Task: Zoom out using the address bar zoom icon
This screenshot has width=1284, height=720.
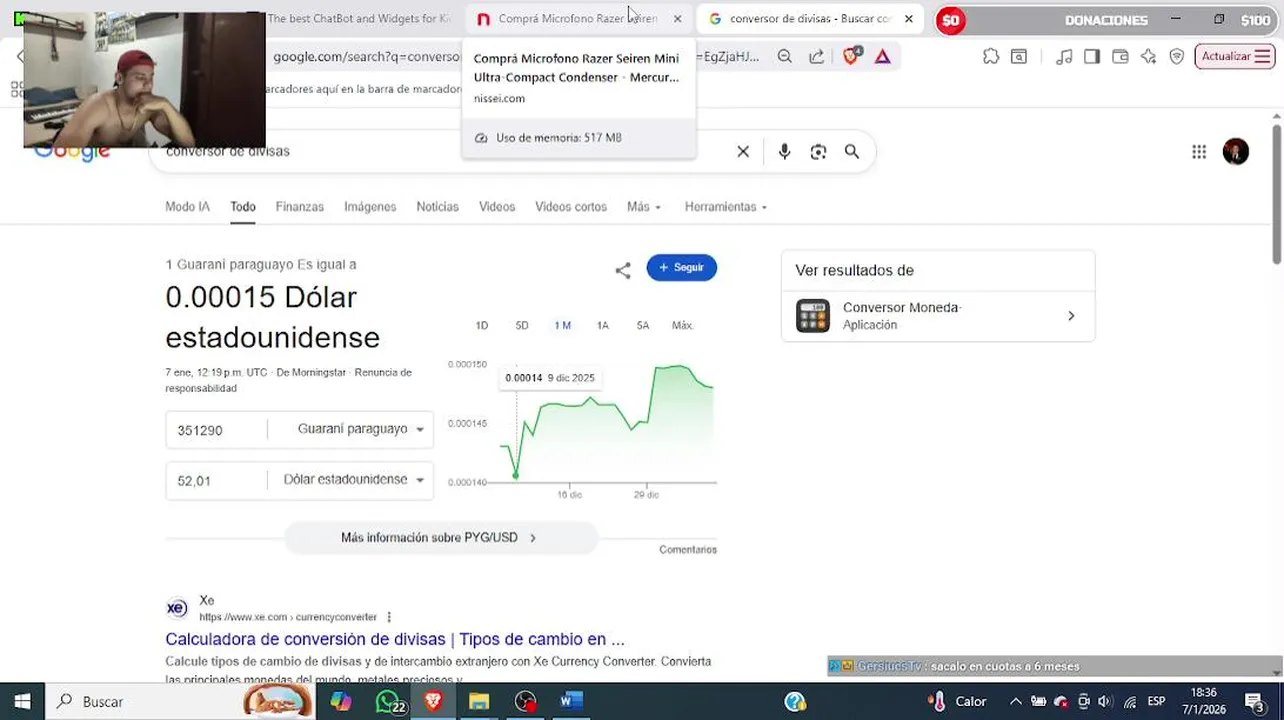Action: (x=785, y=57)
